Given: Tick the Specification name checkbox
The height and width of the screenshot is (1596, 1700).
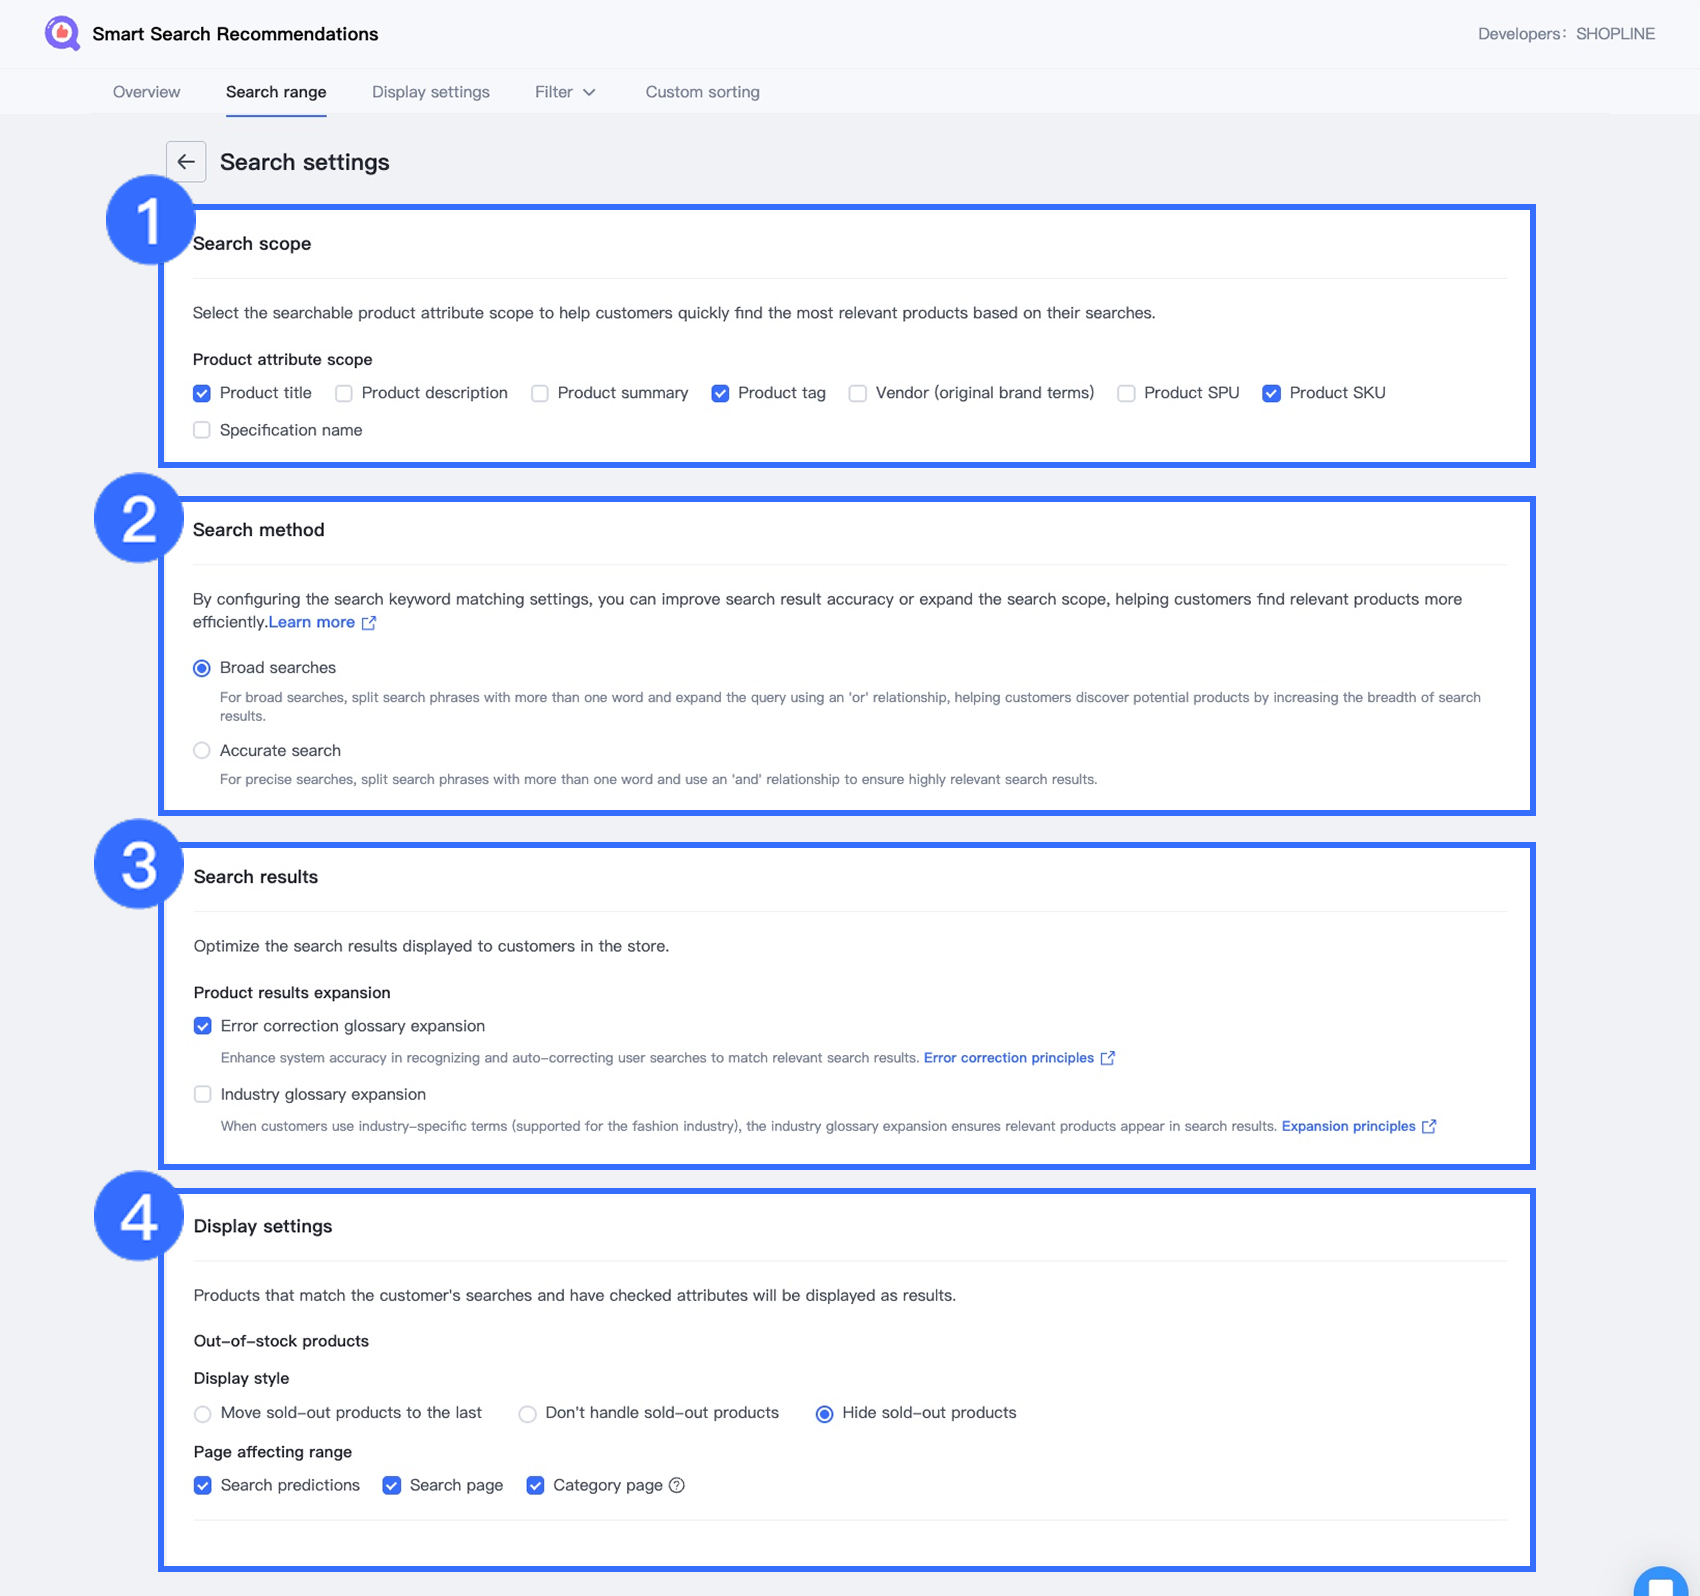Looking at the screenshot, I should [202, 430].
